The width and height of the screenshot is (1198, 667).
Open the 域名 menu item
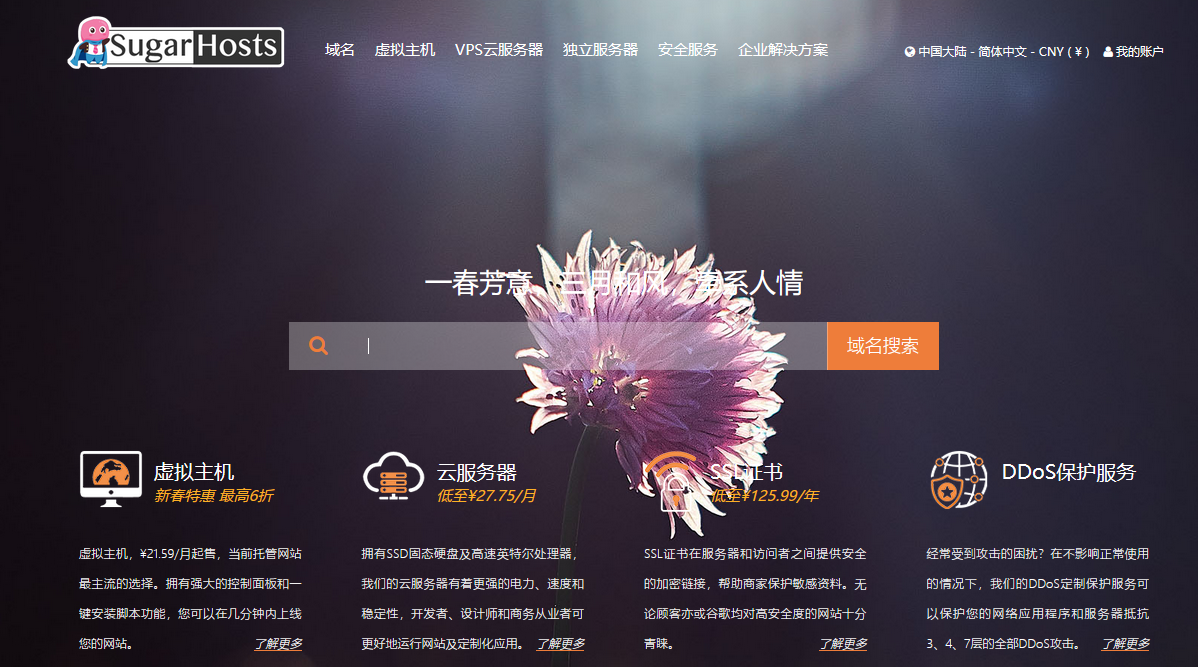(340, 50)
